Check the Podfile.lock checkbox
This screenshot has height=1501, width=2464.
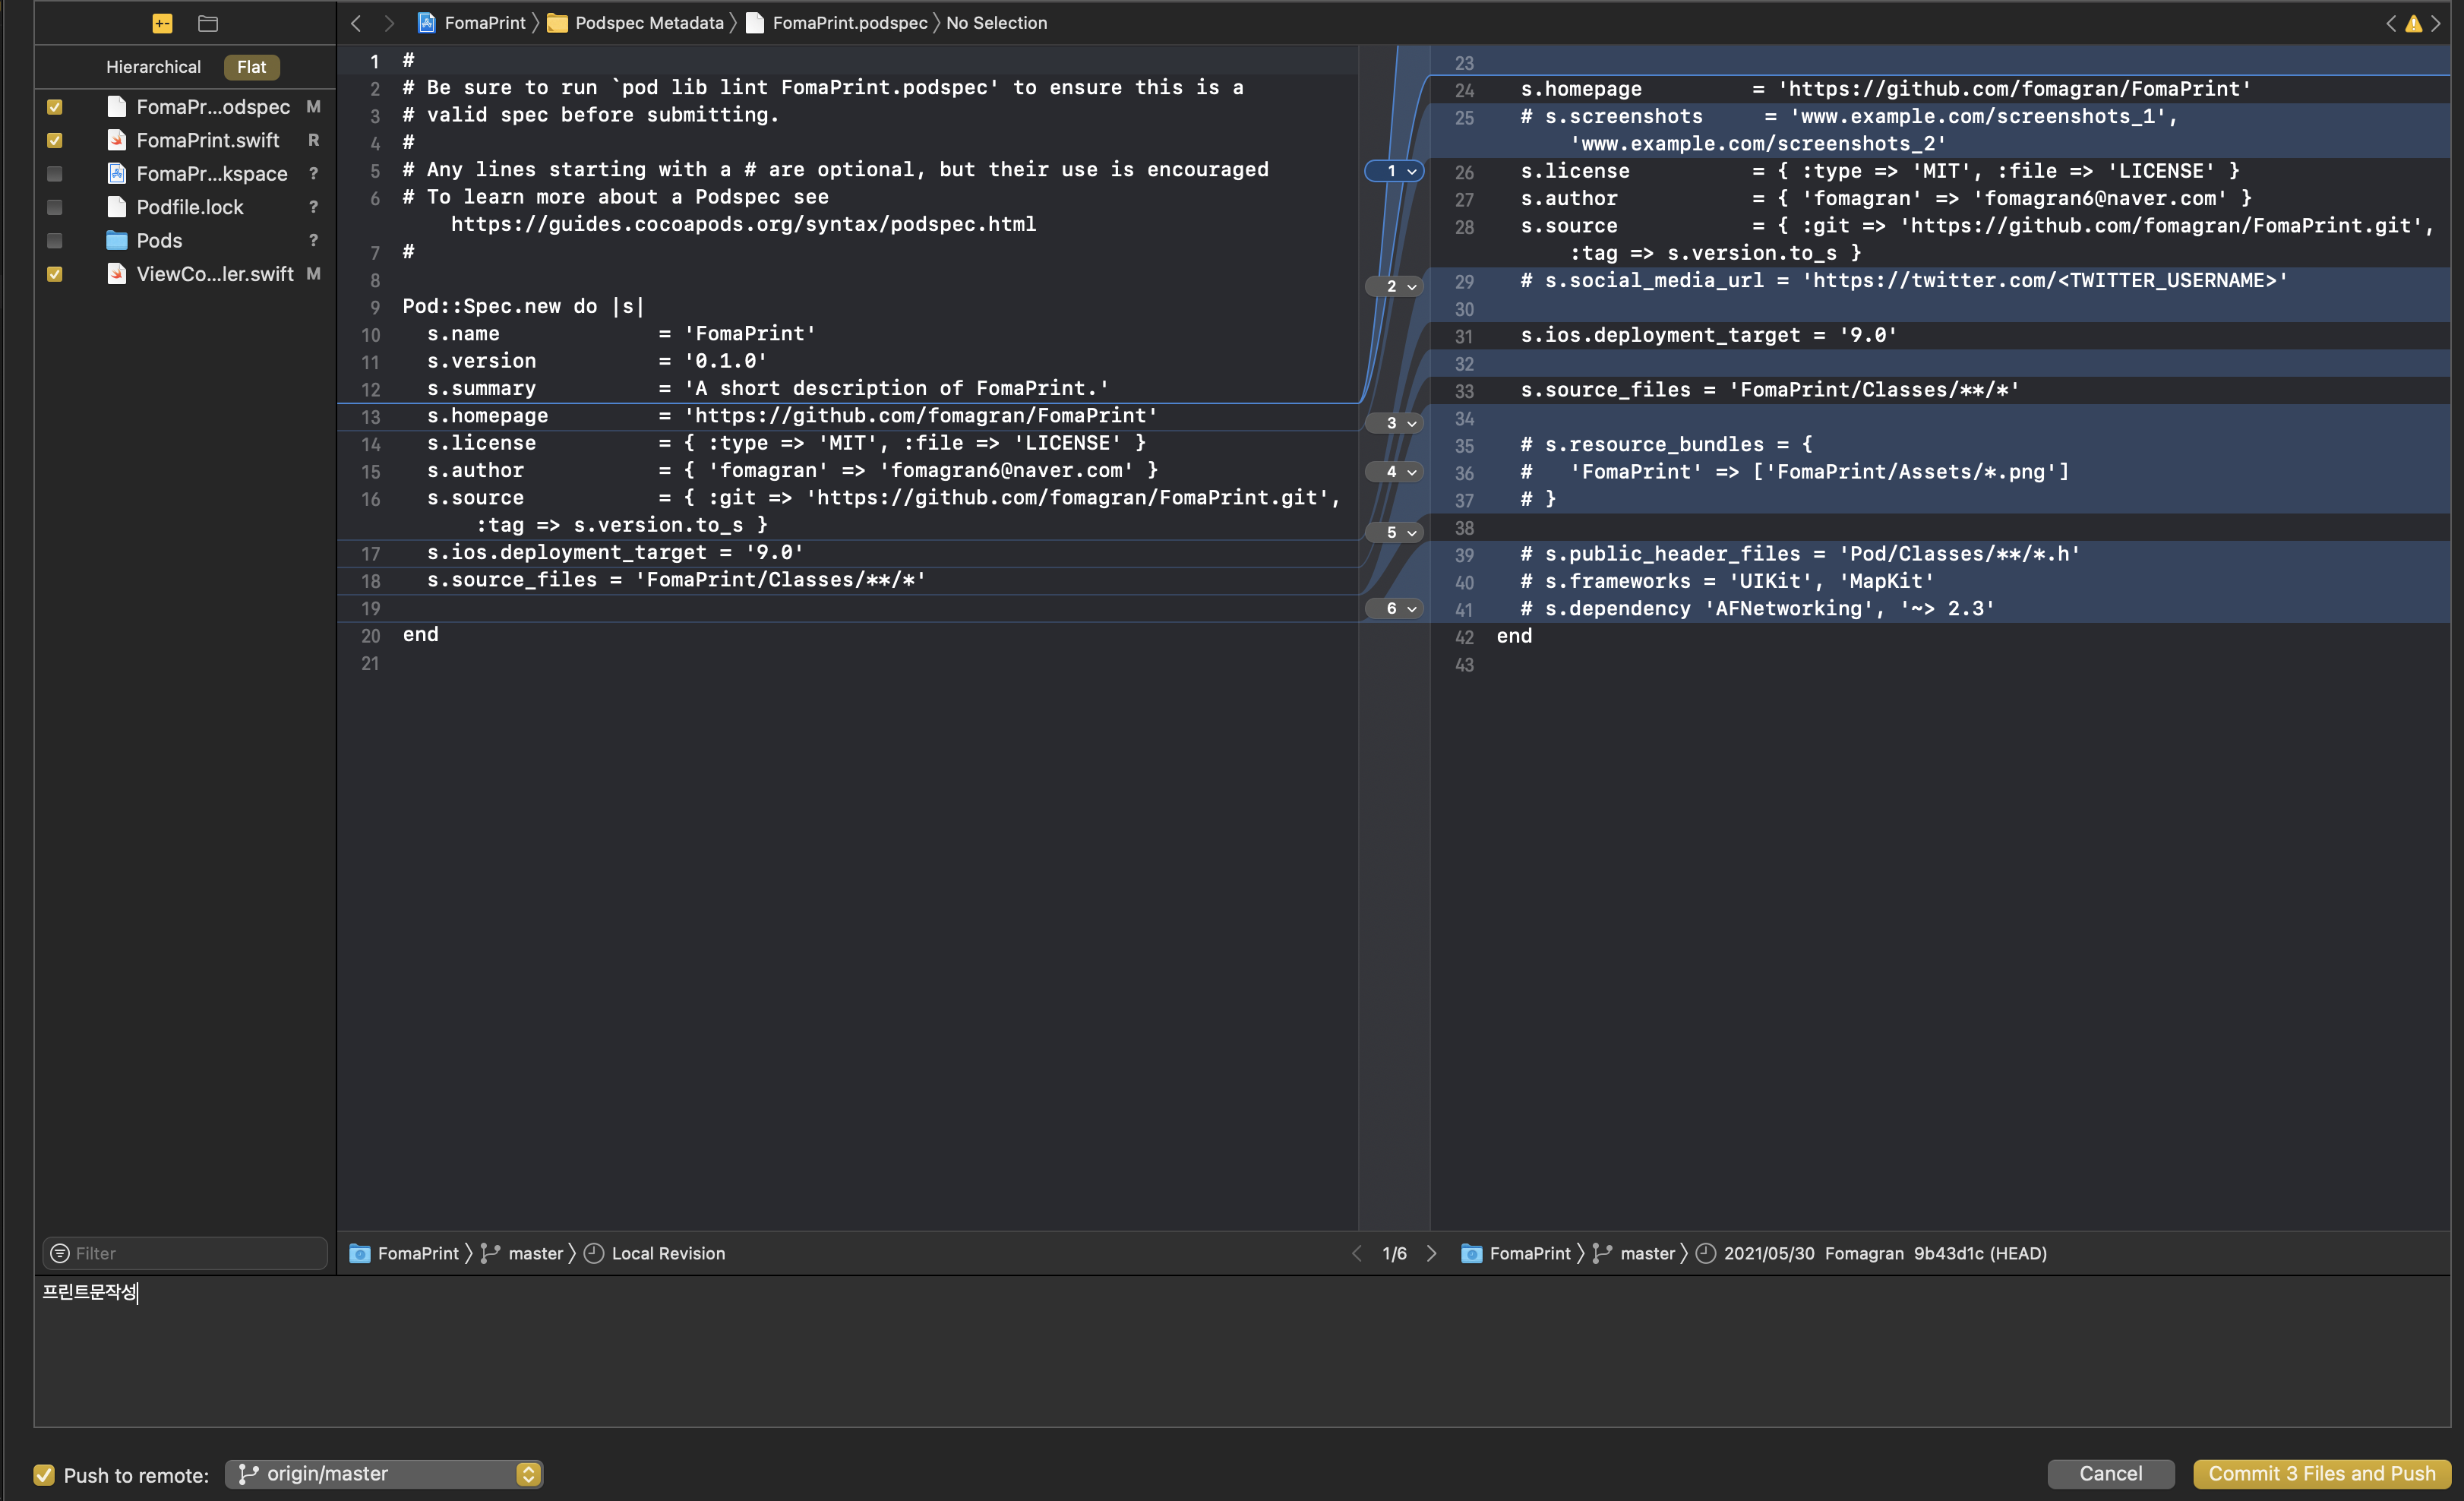point(55,207)
